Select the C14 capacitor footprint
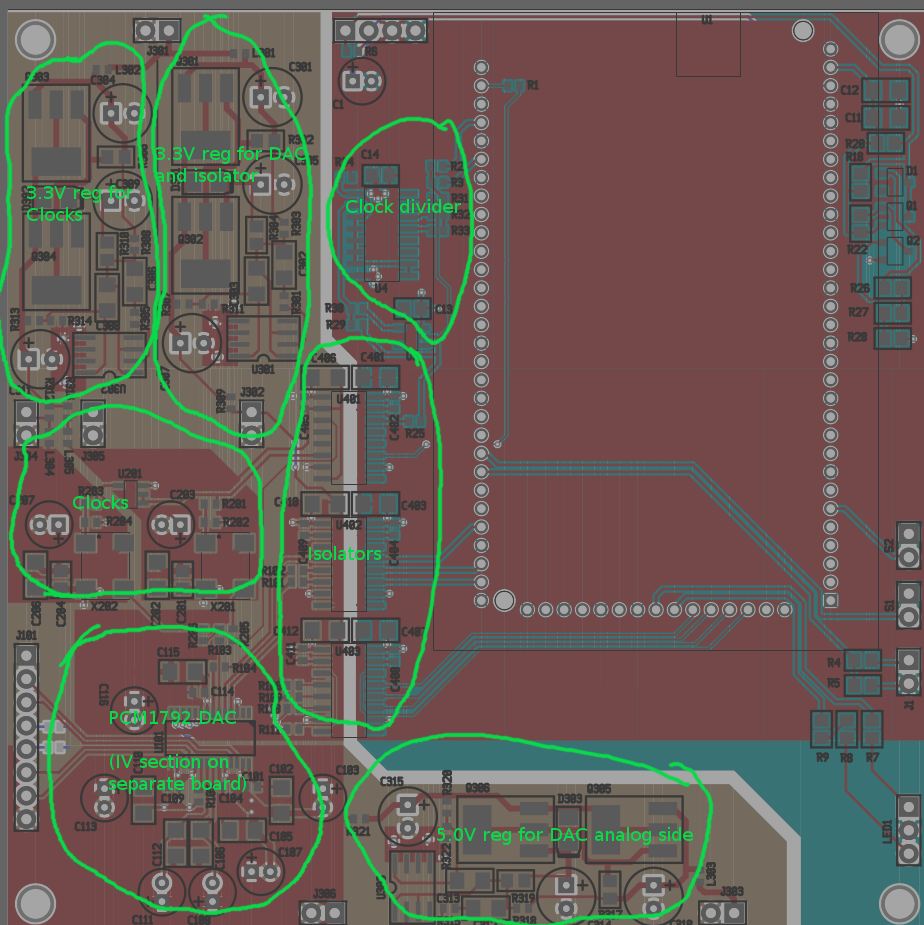924x925 pixels. (x=381, y=176)
